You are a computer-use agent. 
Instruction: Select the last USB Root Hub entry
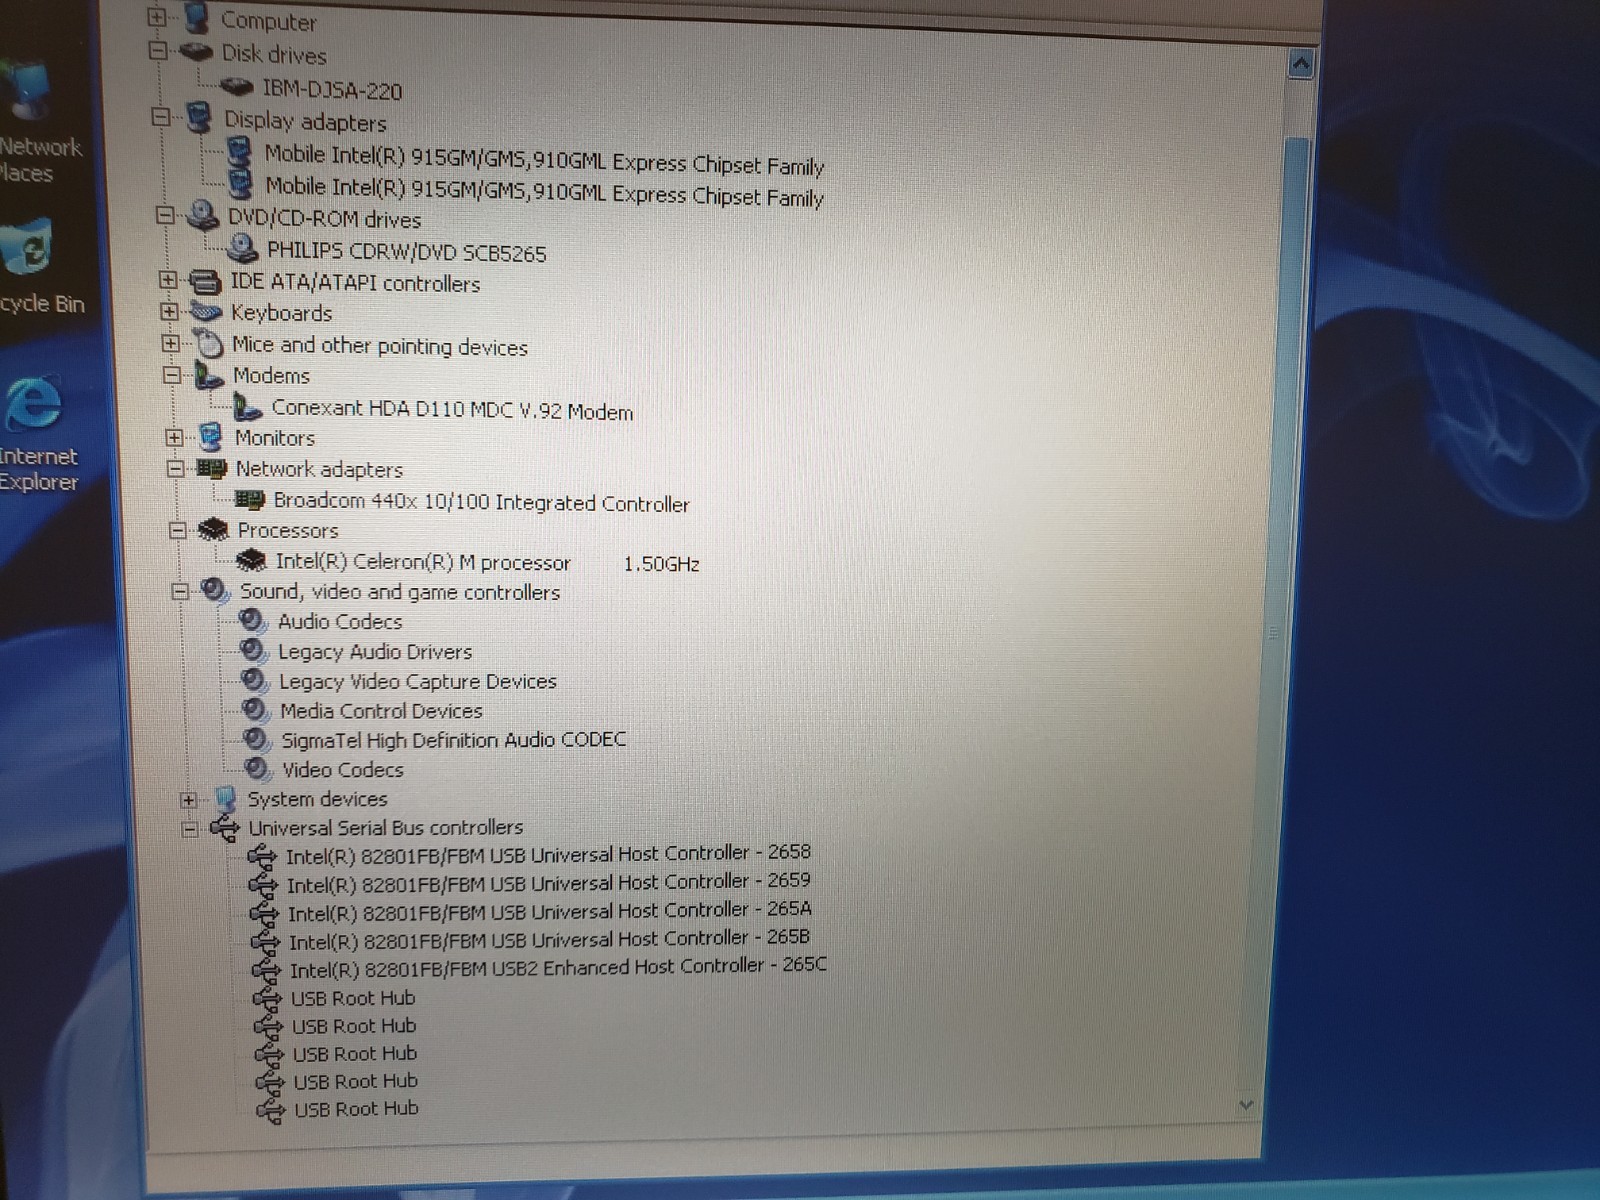coord(357,1109)
